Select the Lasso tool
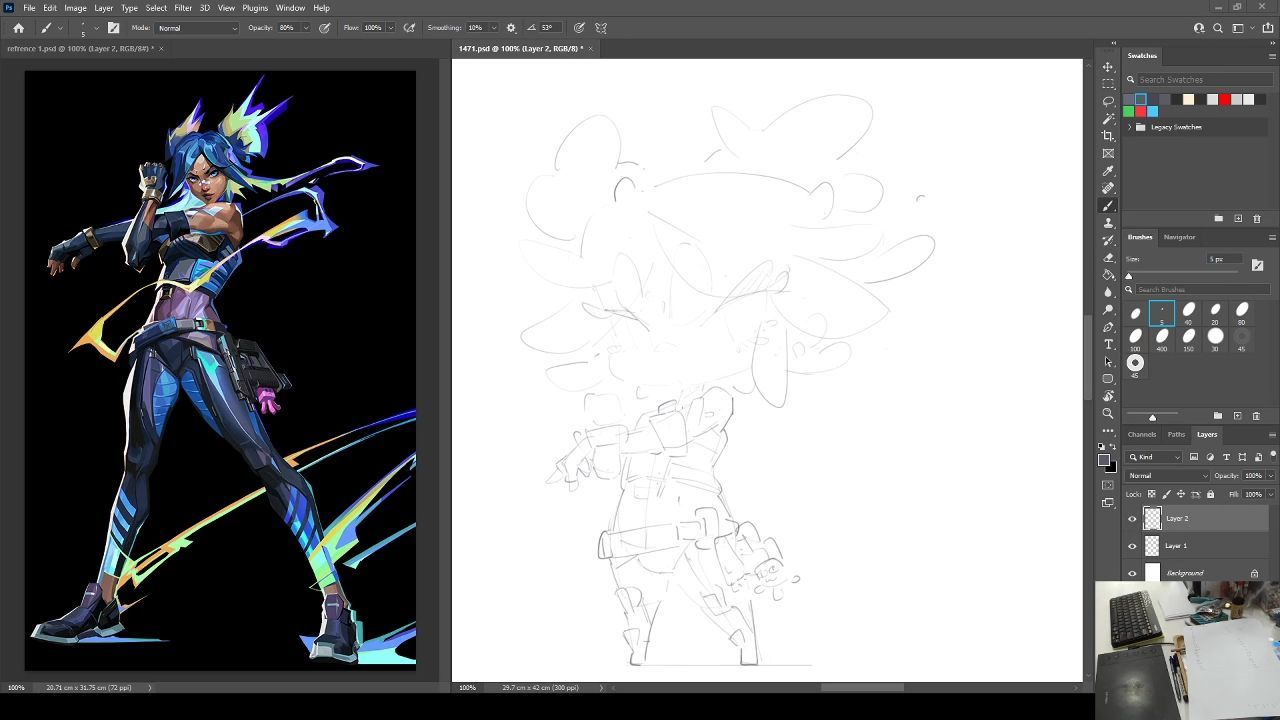1280x720 pixels. click(x=1108, y=102)
